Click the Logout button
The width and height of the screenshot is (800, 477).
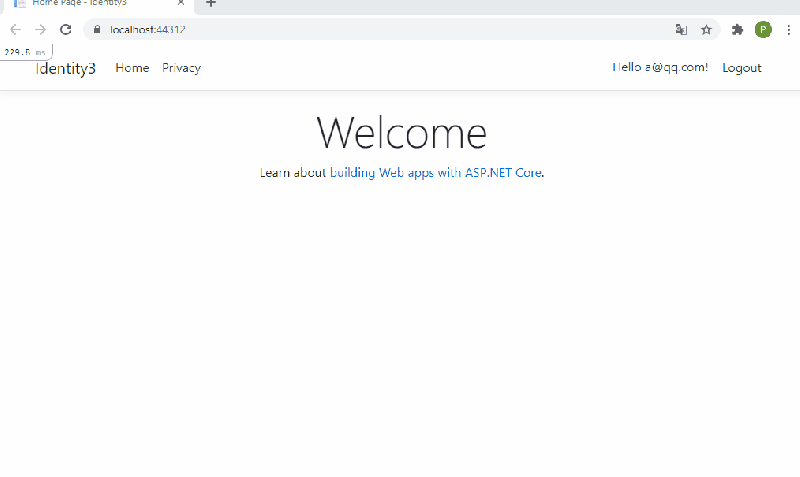coord(741,68)
